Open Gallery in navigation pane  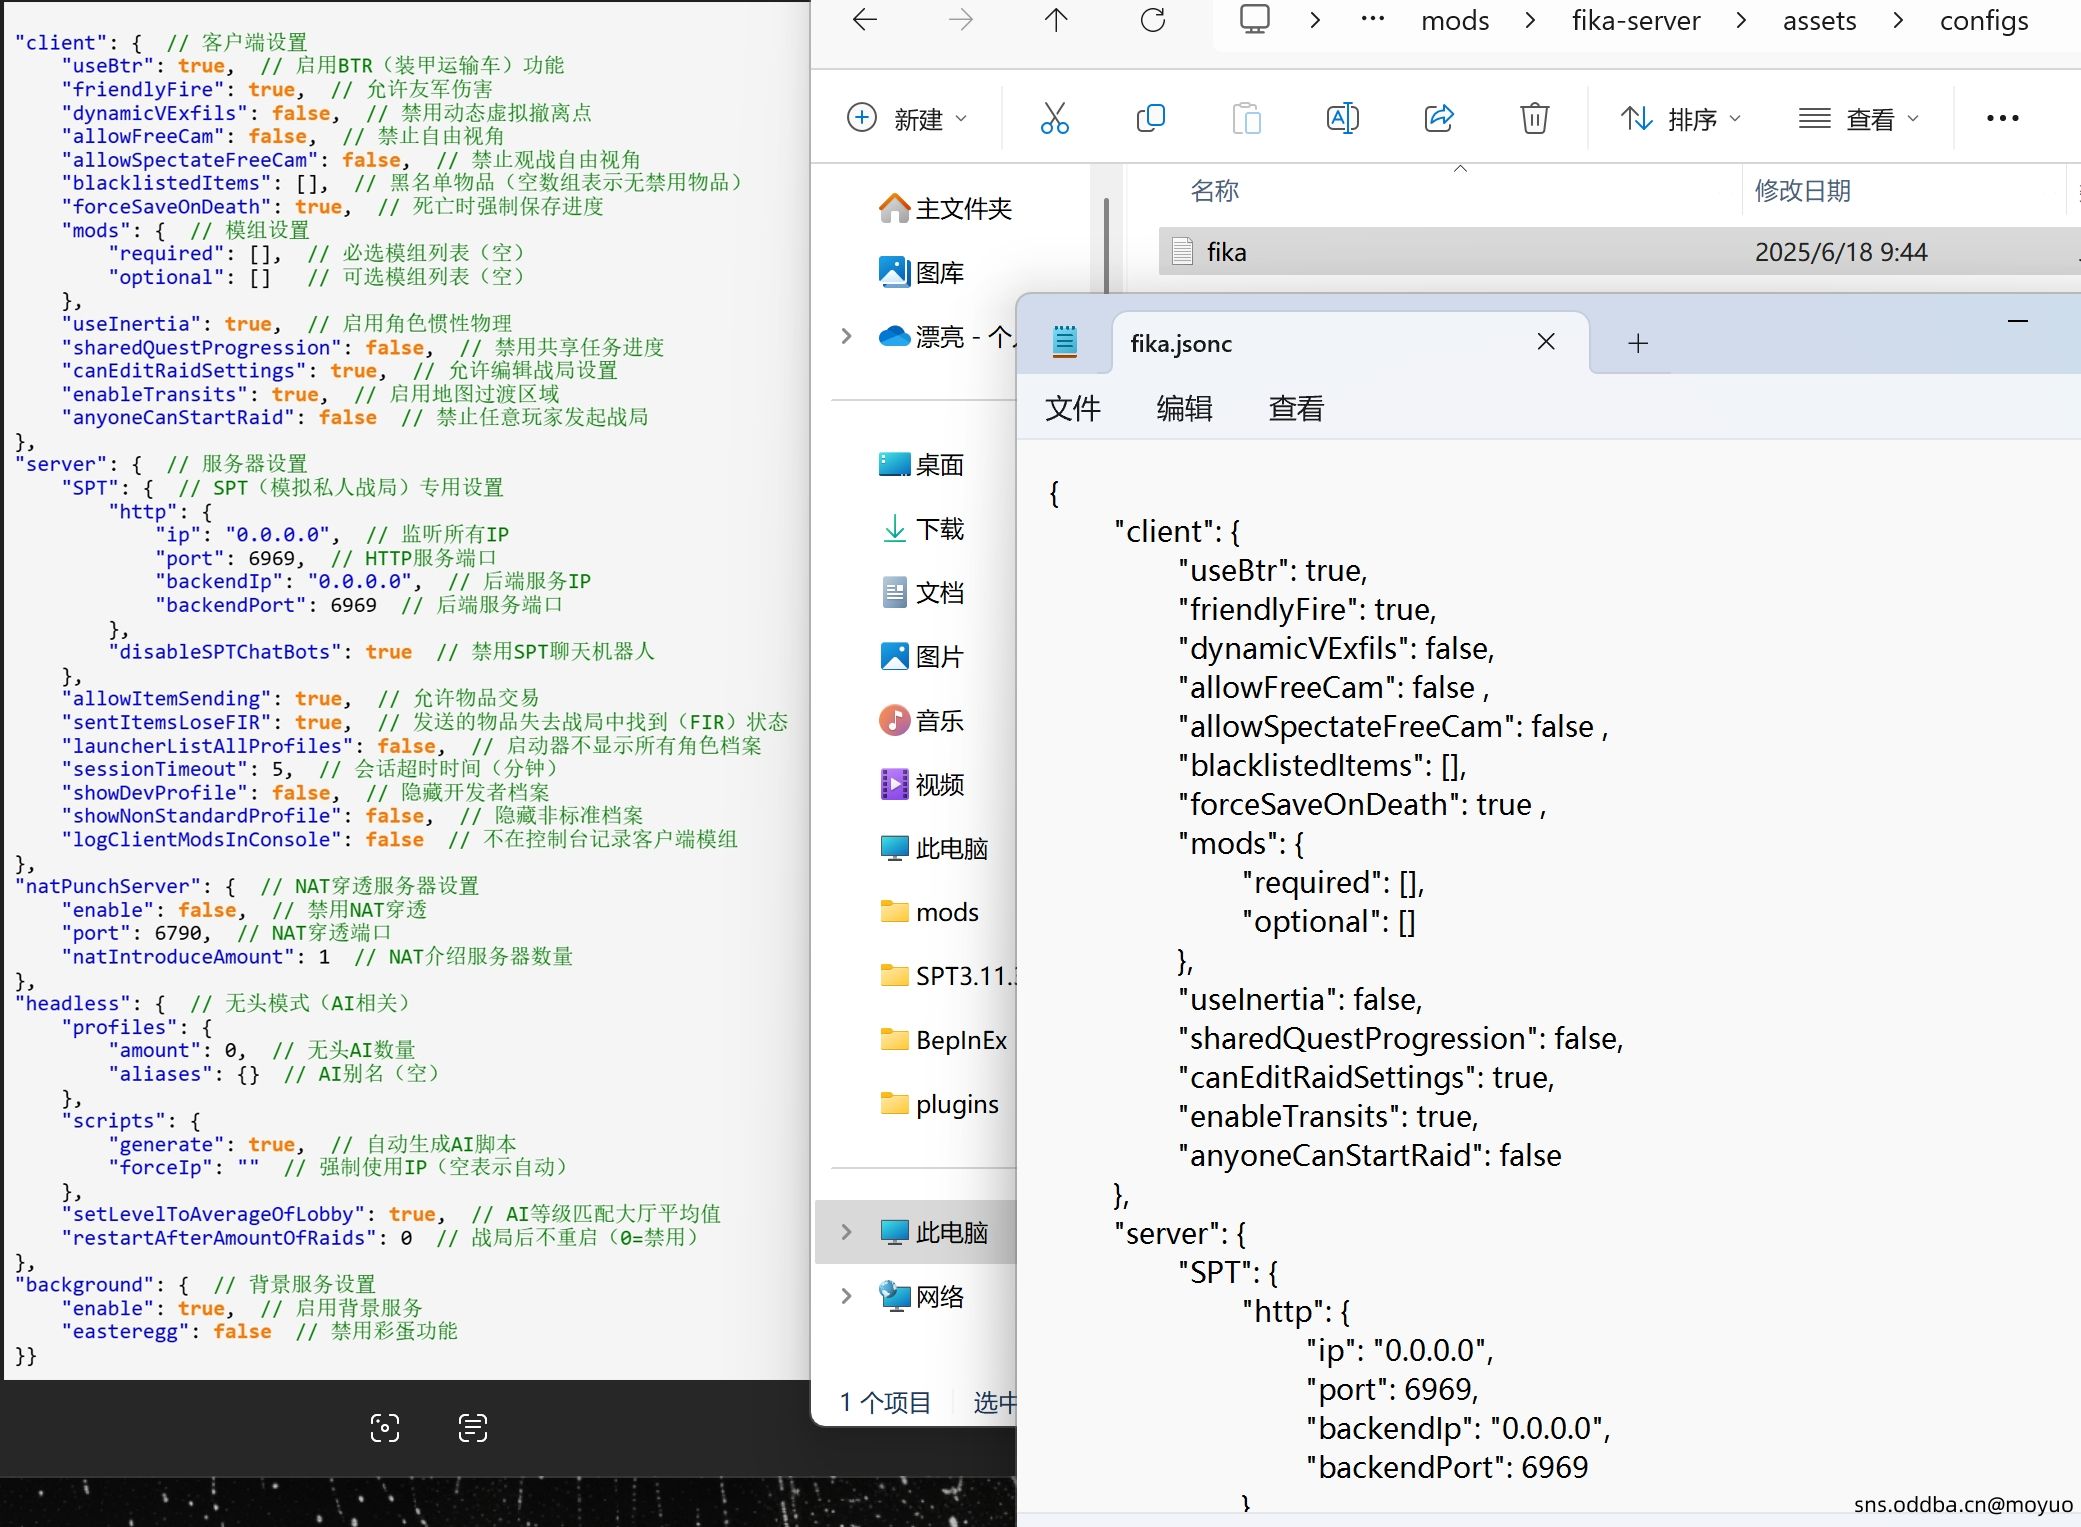point(921,272)
